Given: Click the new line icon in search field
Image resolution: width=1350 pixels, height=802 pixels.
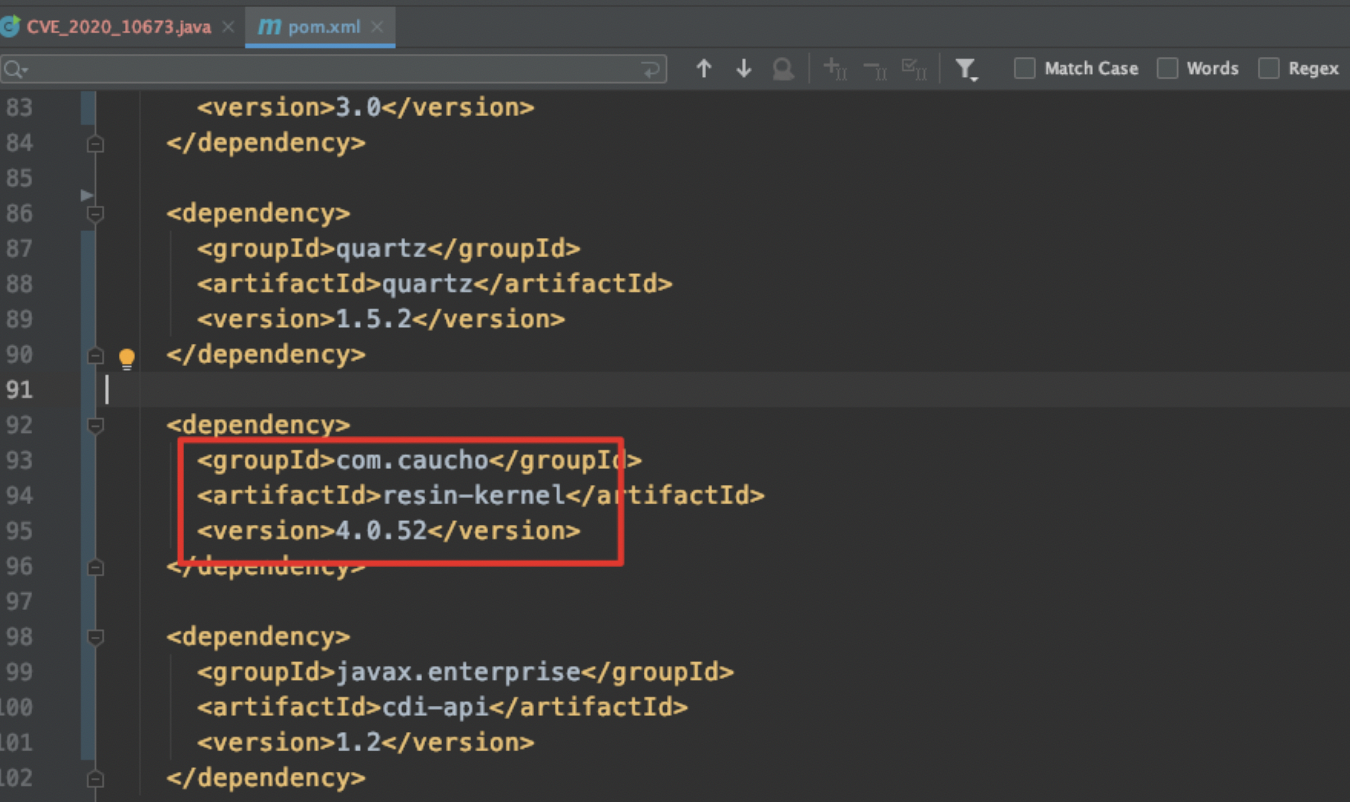Looking at the screenshot, I should tap(651, 69).
